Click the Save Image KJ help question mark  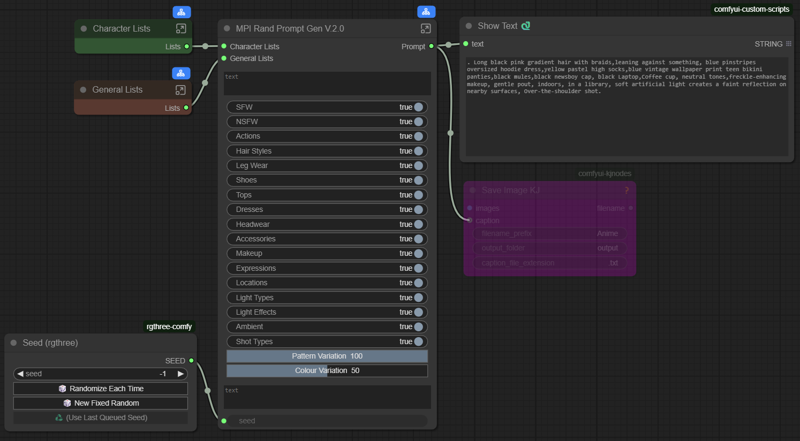tap(627, 189)
